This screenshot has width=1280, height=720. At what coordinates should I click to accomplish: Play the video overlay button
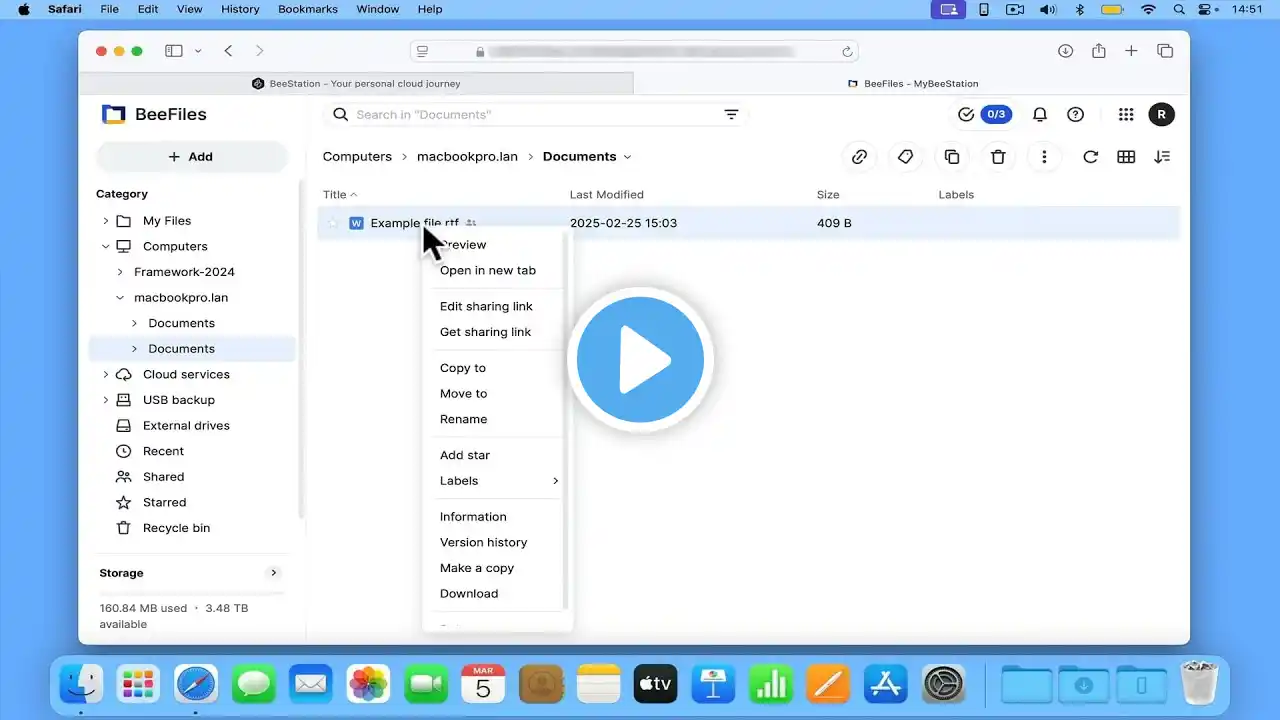point(640,360)
